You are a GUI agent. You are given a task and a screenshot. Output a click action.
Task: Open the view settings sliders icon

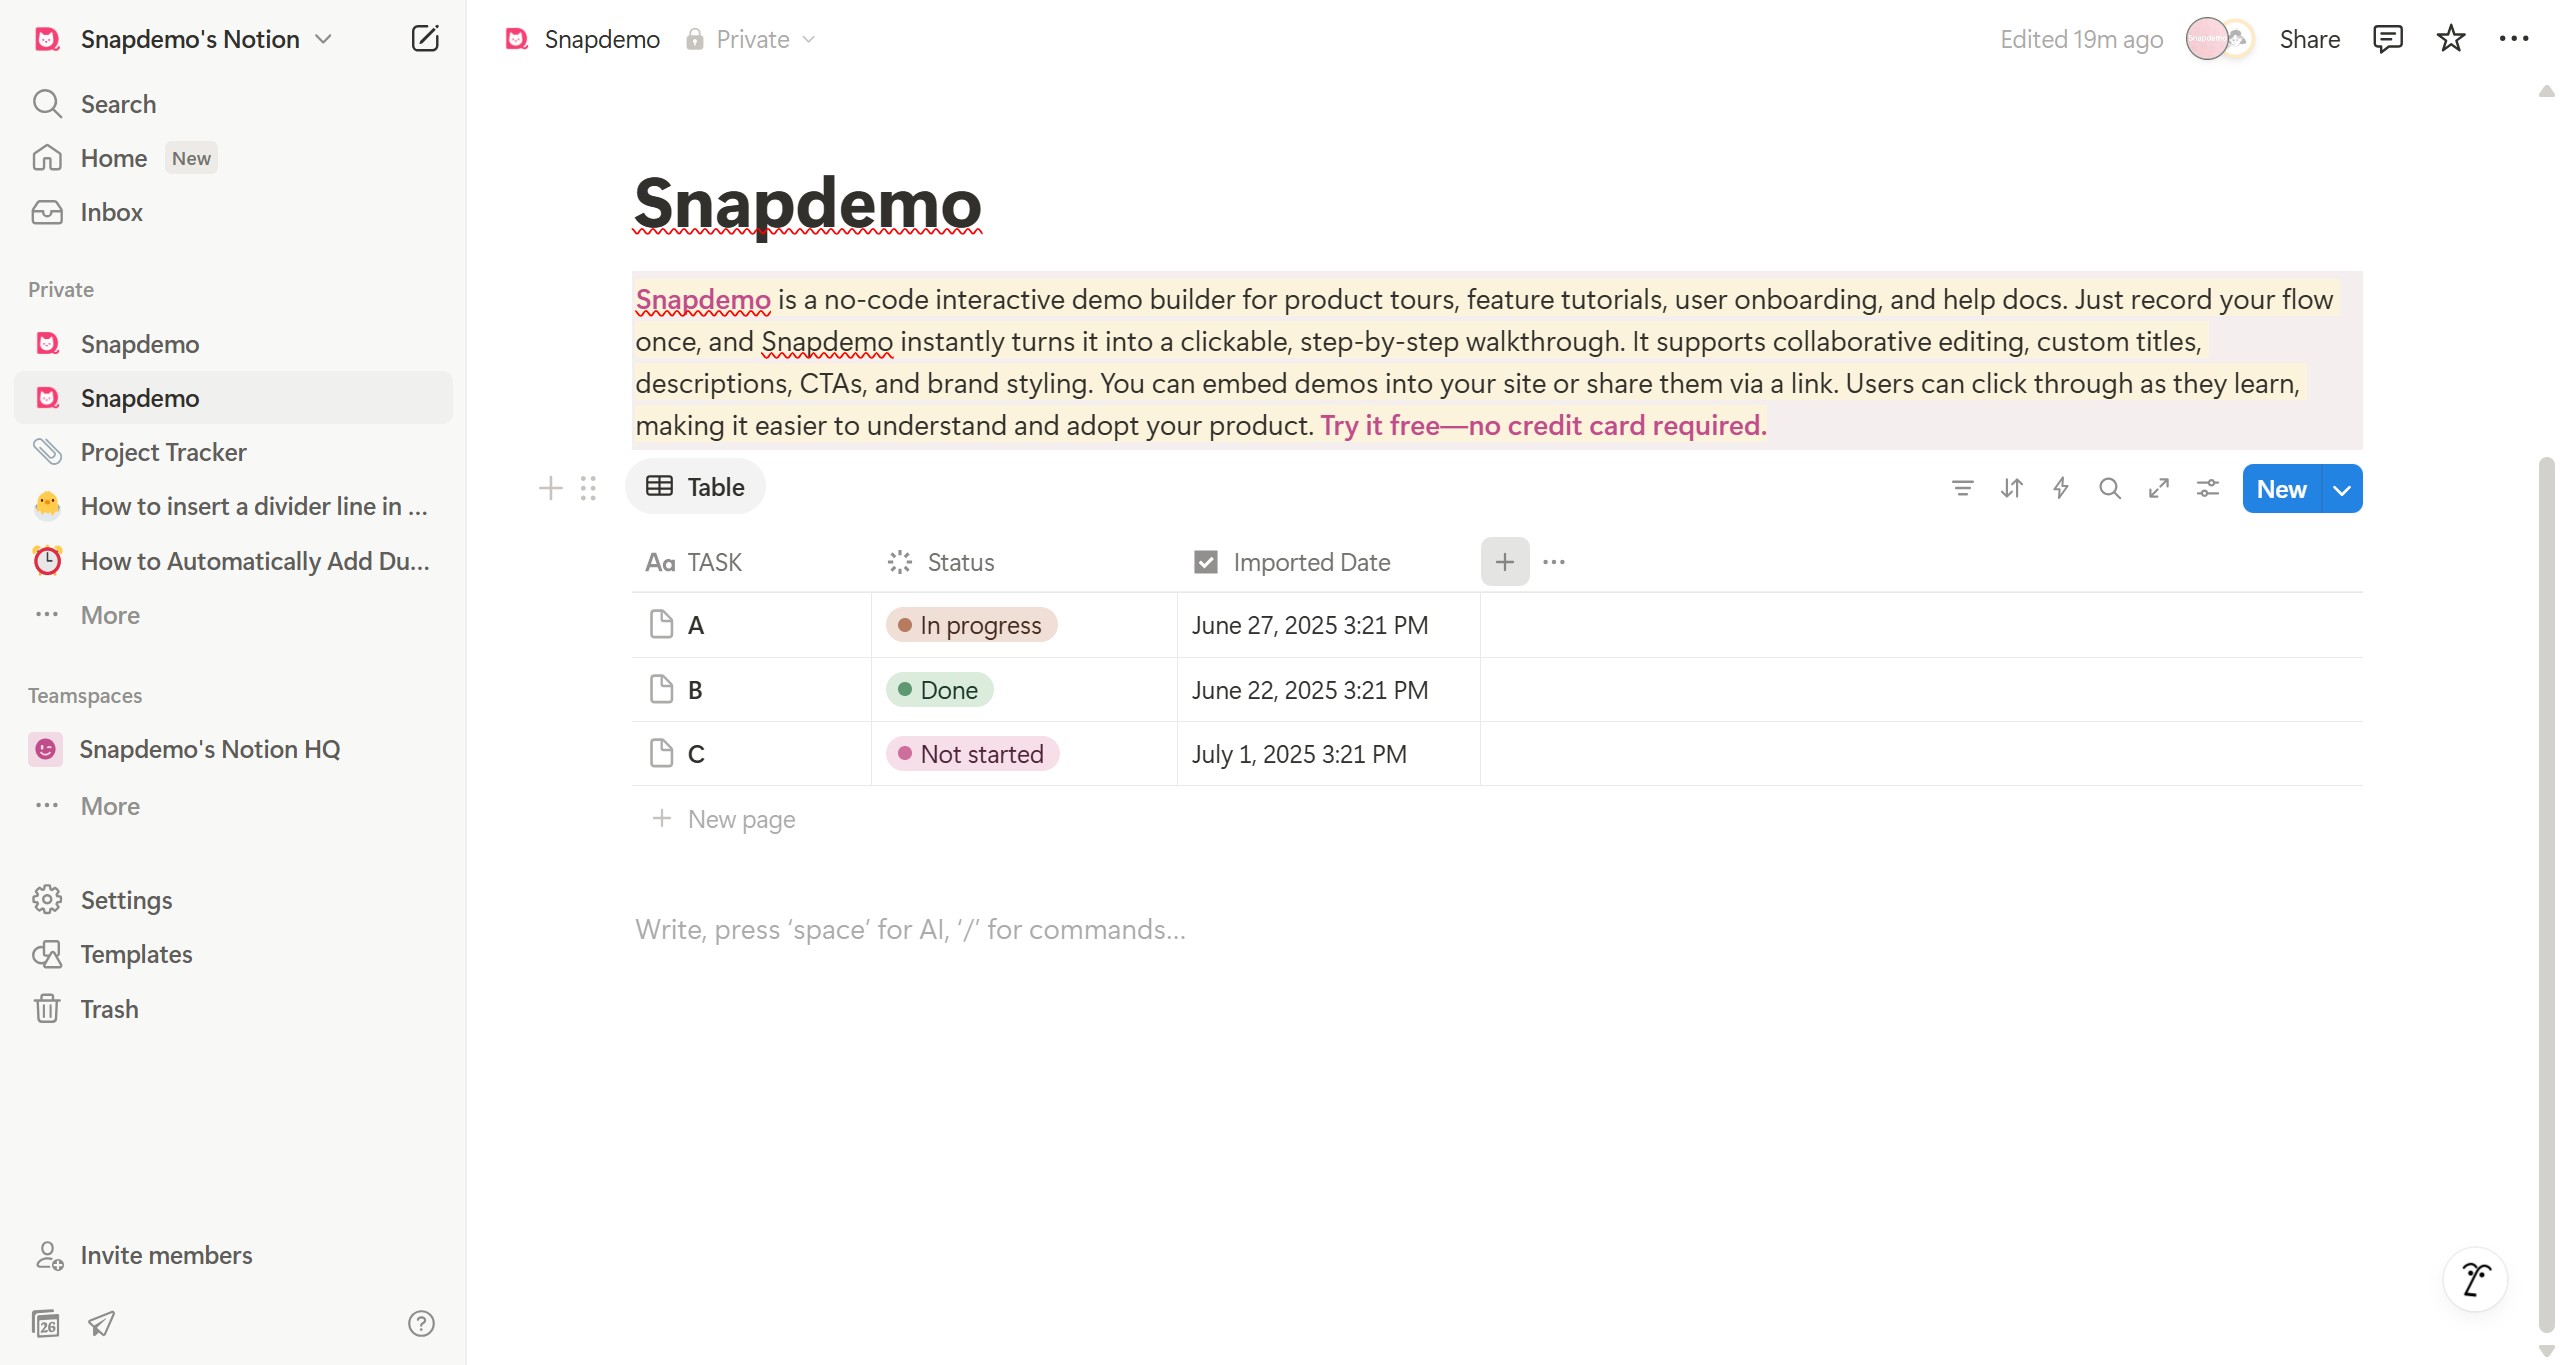2207,488
